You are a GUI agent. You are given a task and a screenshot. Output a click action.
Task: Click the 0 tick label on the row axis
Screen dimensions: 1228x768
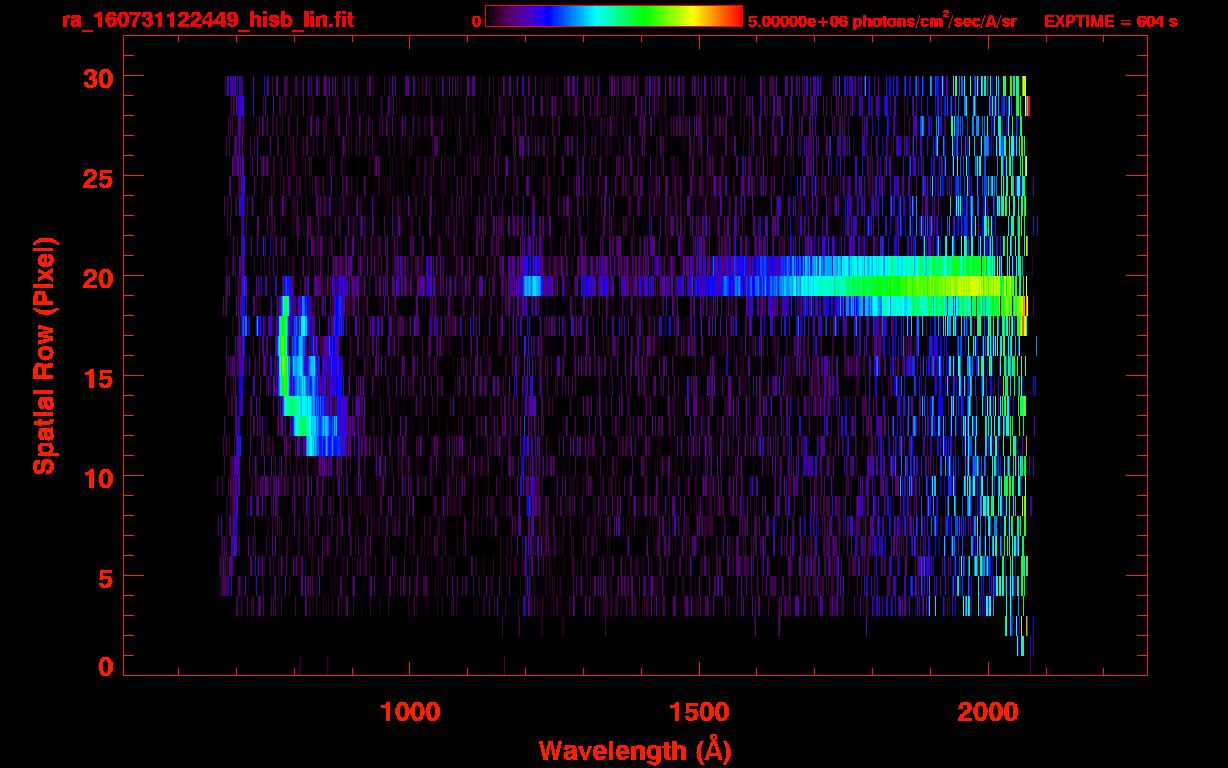click(104, 666)
